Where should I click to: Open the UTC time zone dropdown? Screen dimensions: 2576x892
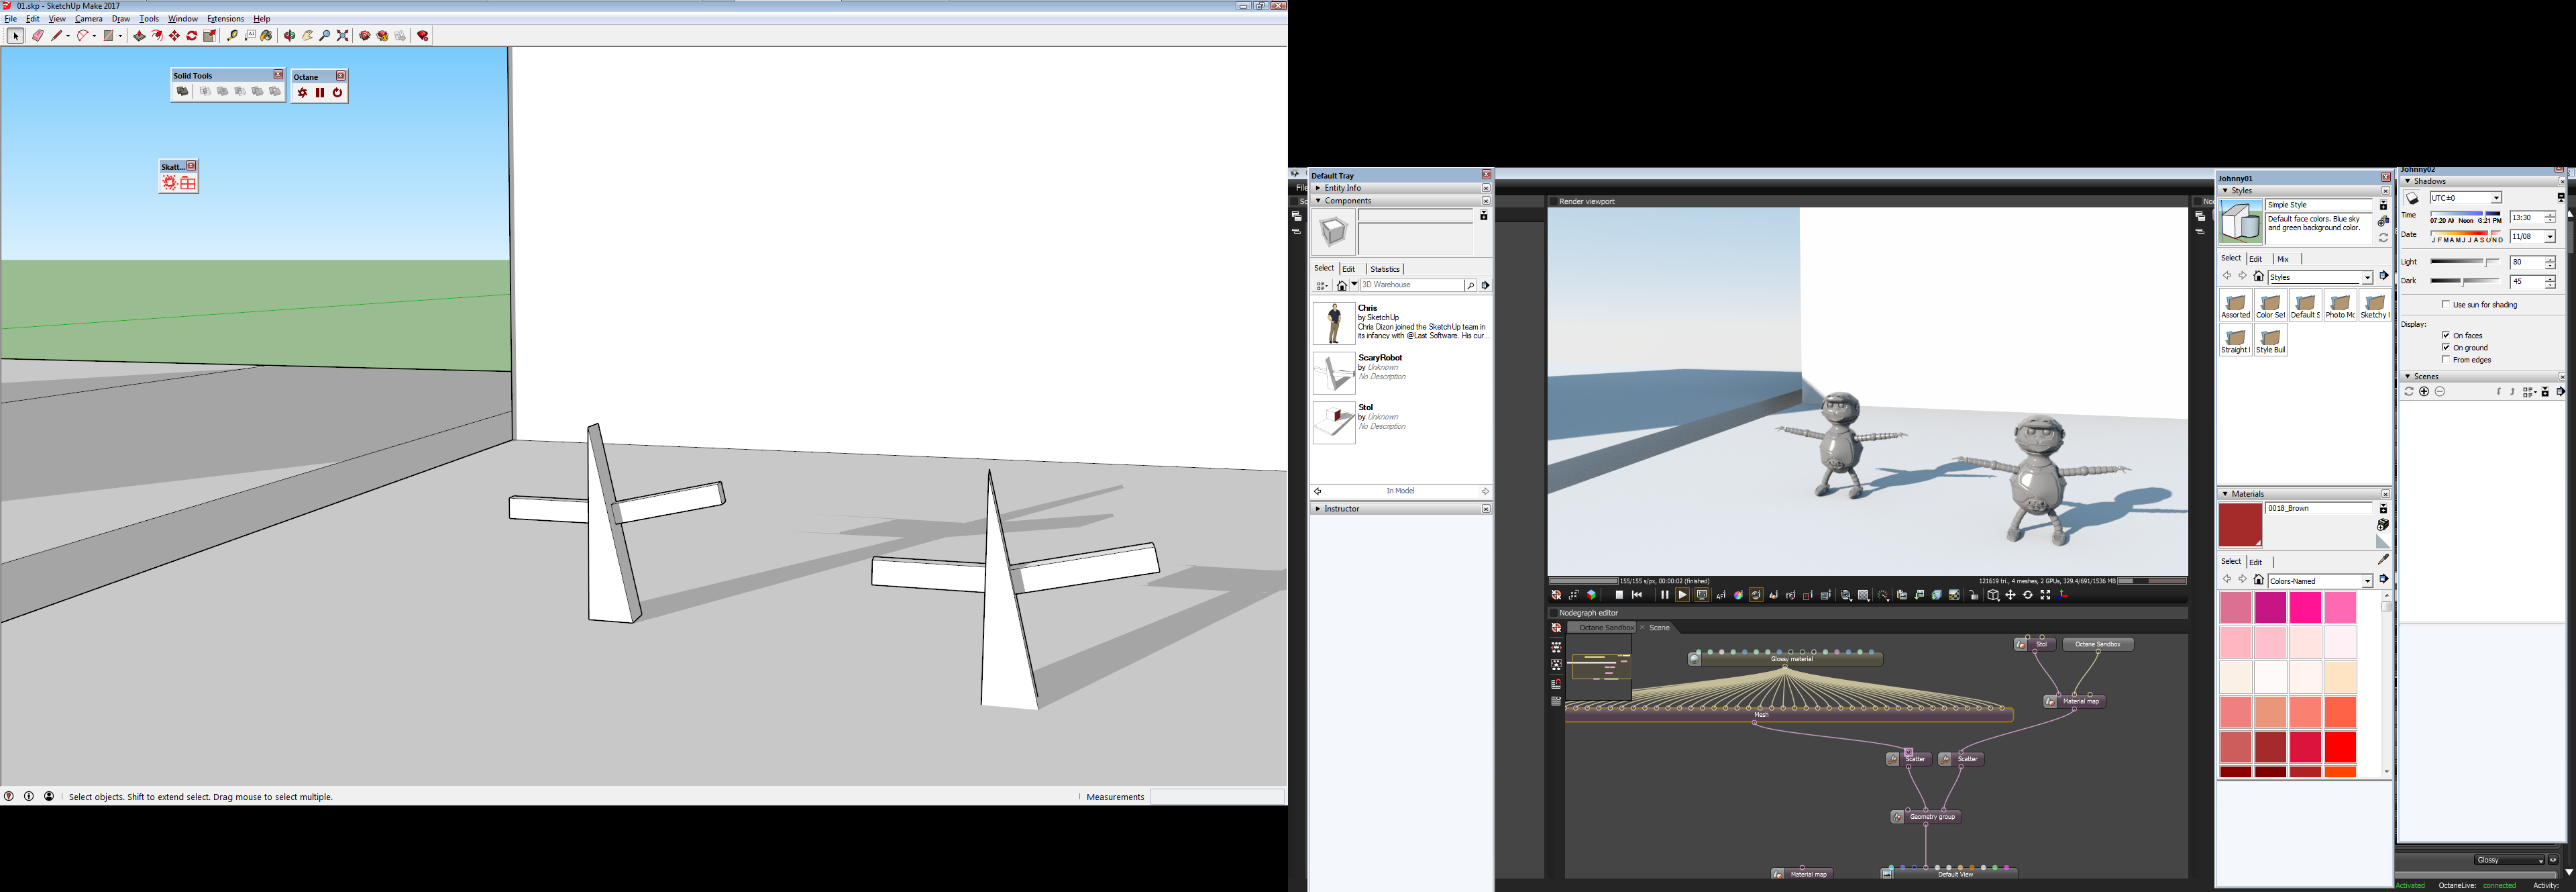[2495, 198]
